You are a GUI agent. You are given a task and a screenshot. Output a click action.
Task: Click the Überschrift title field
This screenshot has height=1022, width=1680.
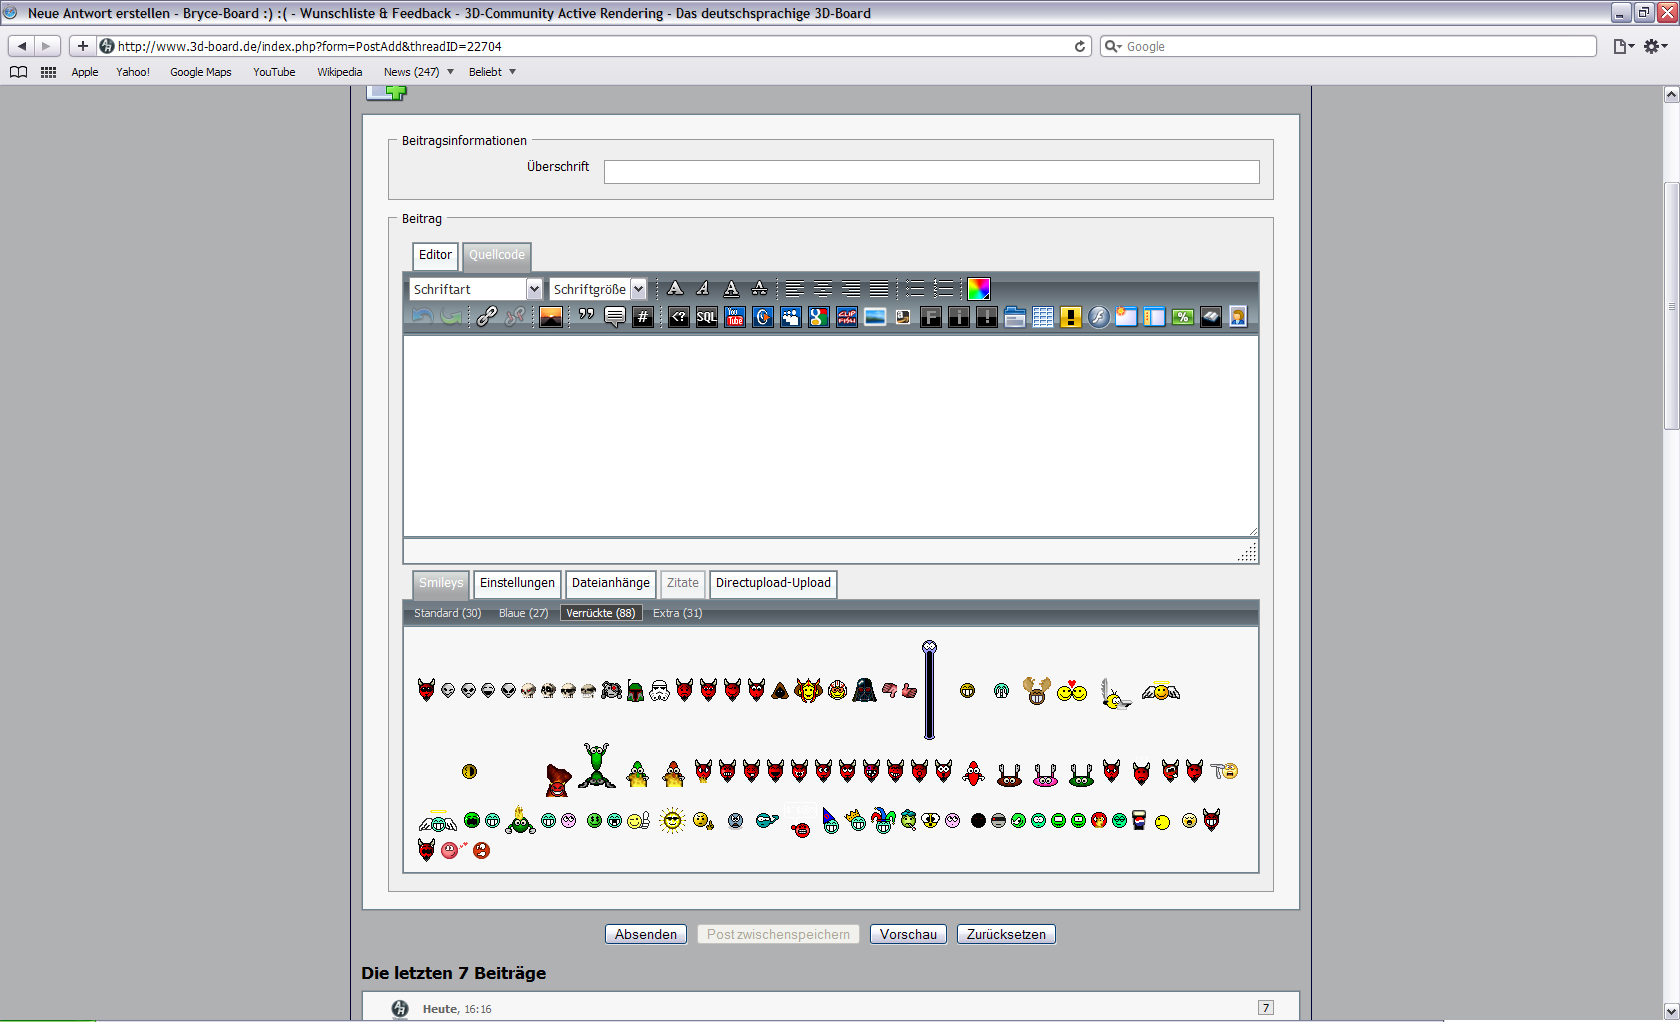[x=932, y=172]
